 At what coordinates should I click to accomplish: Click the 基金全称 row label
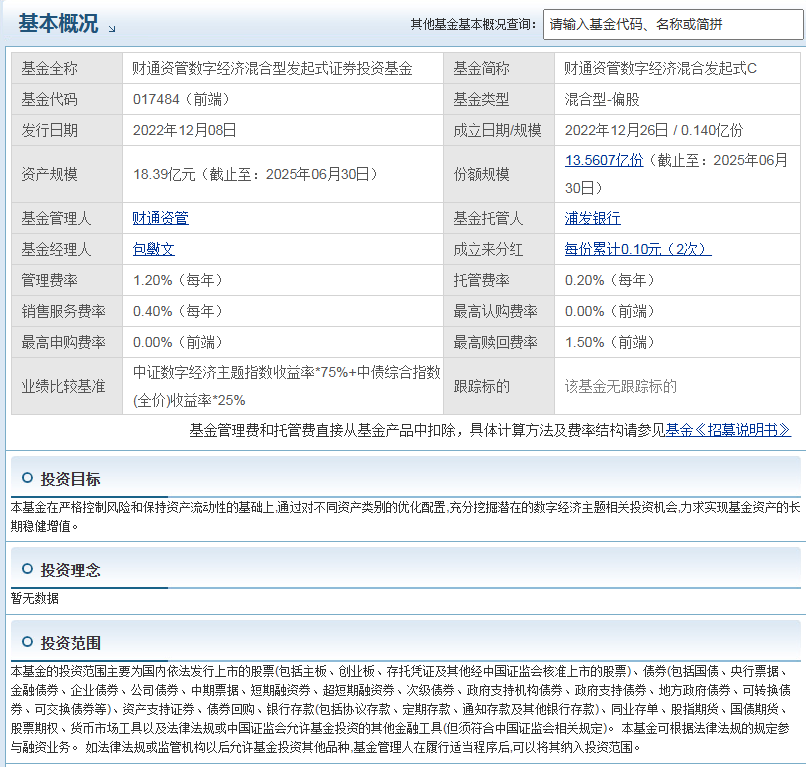point(49,68)
